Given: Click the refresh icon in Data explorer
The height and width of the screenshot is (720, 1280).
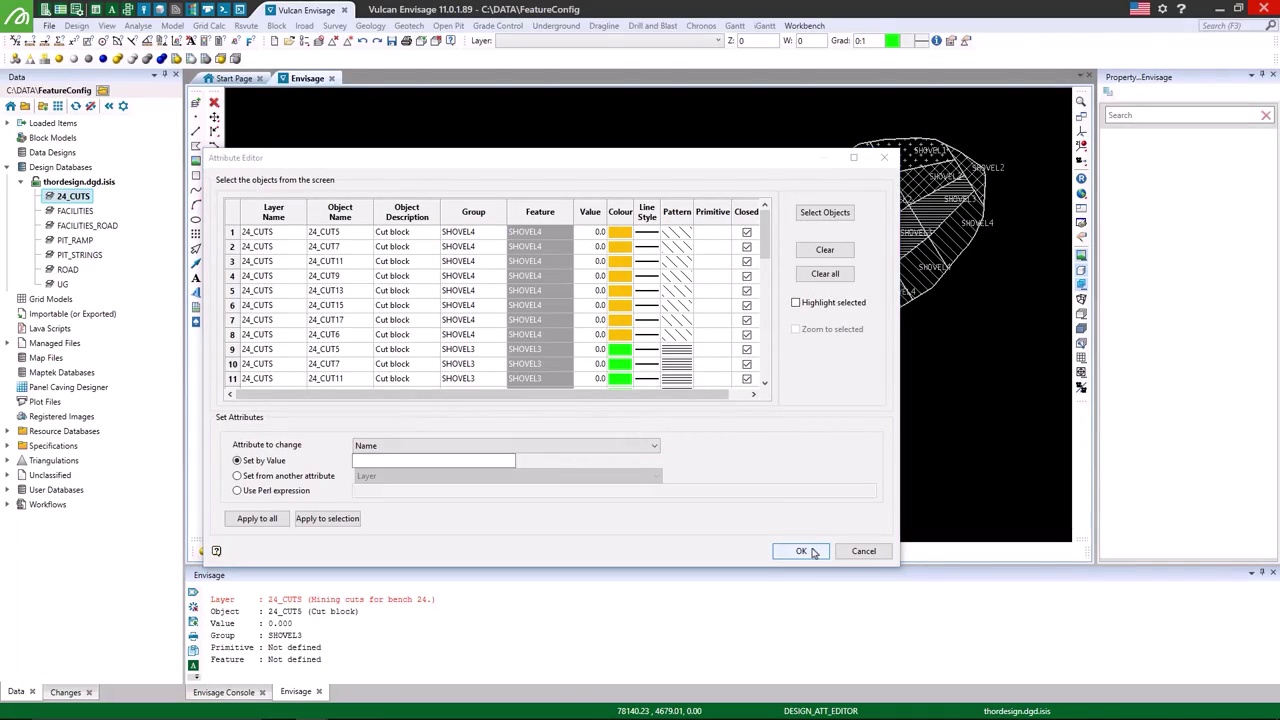Looking at the screenshot, I should point(75,106).
